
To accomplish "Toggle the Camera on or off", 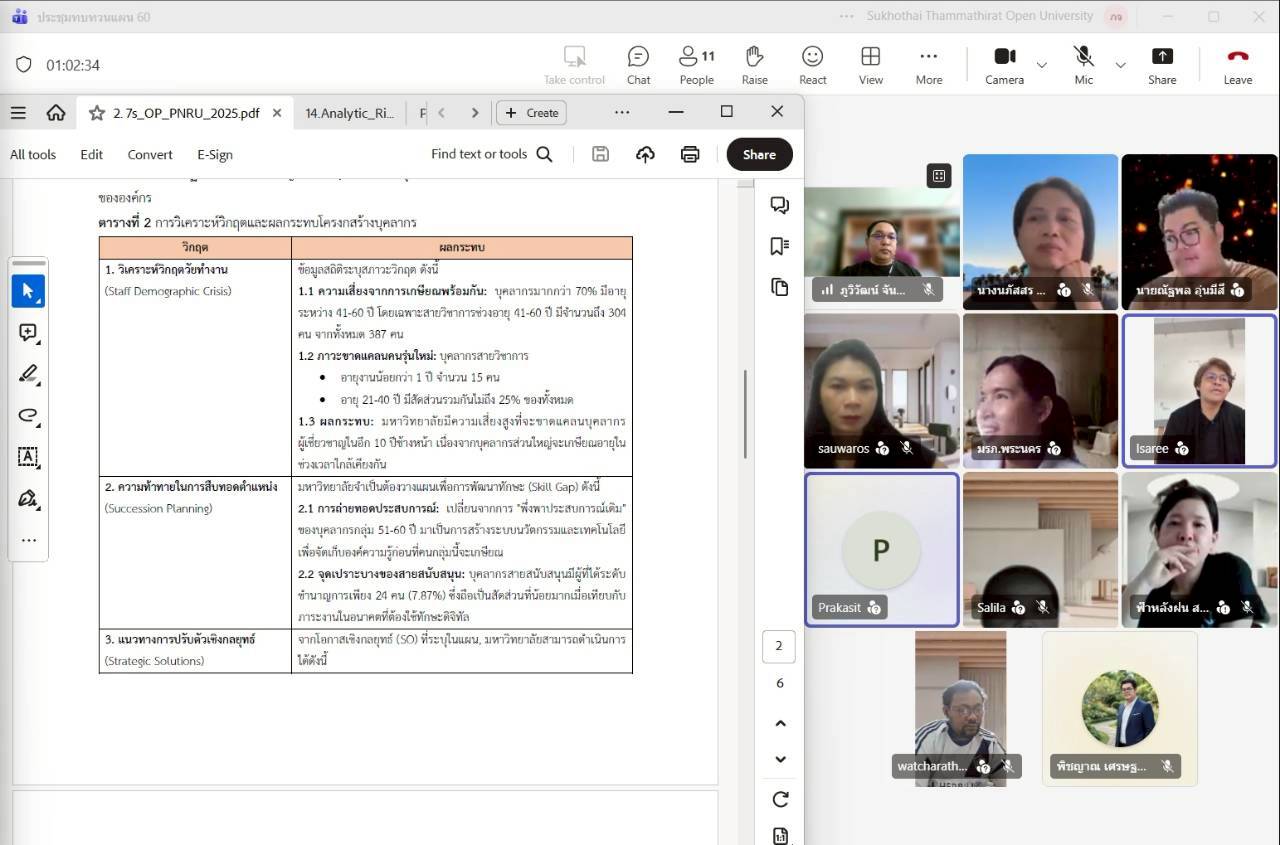I will pos(1004,65).
